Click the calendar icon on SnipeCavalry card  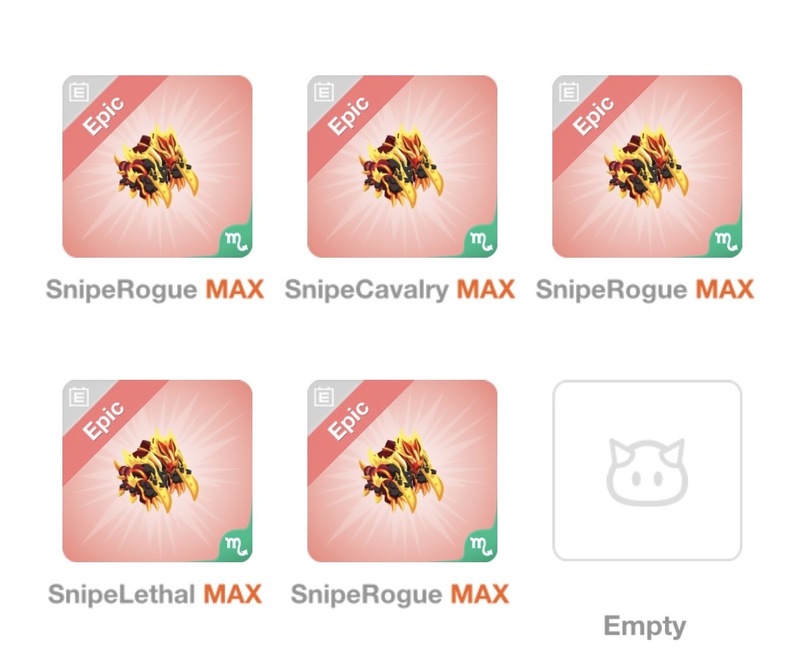tap(324, 92)
